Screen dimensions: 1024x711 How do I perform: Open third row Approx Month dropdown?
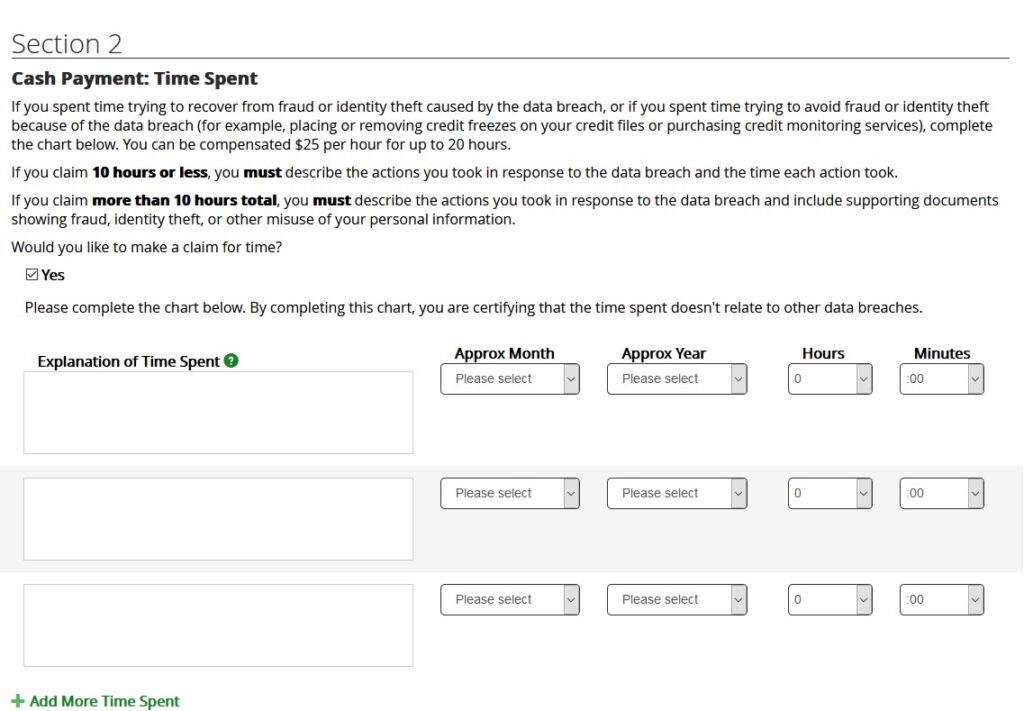509,600
